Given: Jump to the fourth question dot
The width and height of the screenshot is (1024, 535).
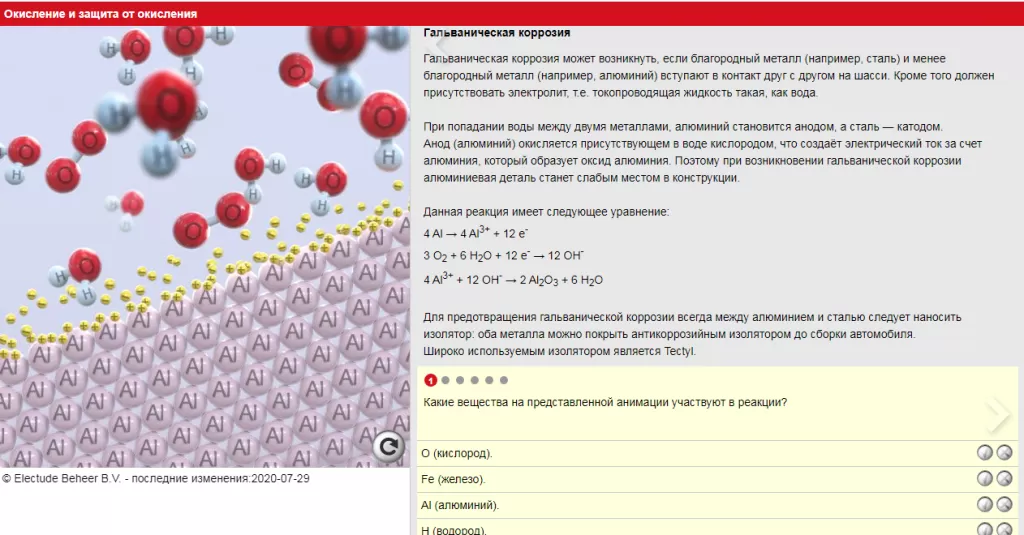Looking at the screenshot, I should [475, 380].
